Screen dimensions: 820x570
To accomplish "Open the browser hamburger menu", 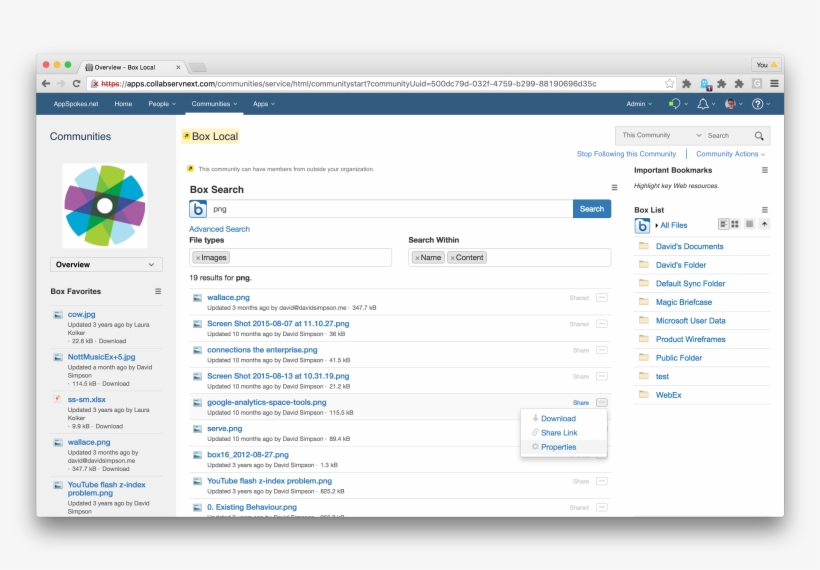I will pos(775,84).
